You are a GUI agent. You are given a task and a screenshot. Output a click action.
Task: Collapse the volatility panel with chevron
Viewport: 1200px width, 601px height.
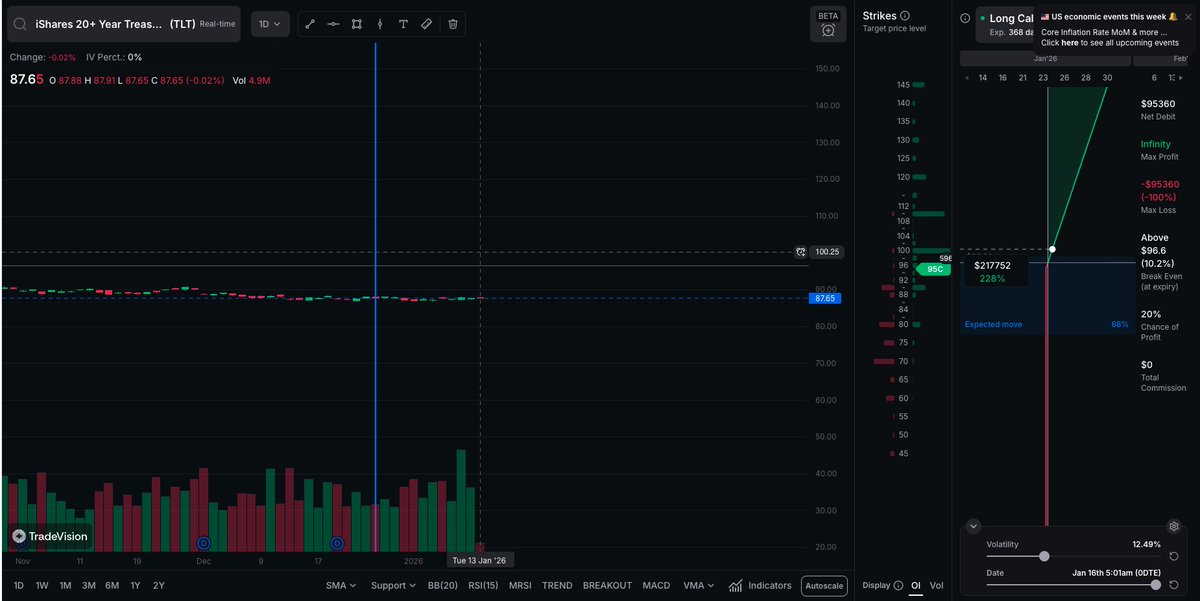point(974,526)
